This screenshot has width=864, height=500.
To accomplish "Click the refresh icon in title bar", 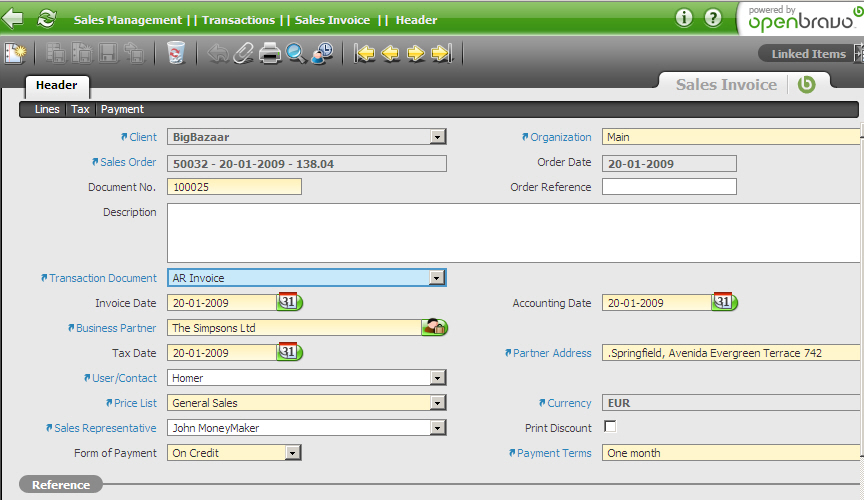I will point(47,19).
